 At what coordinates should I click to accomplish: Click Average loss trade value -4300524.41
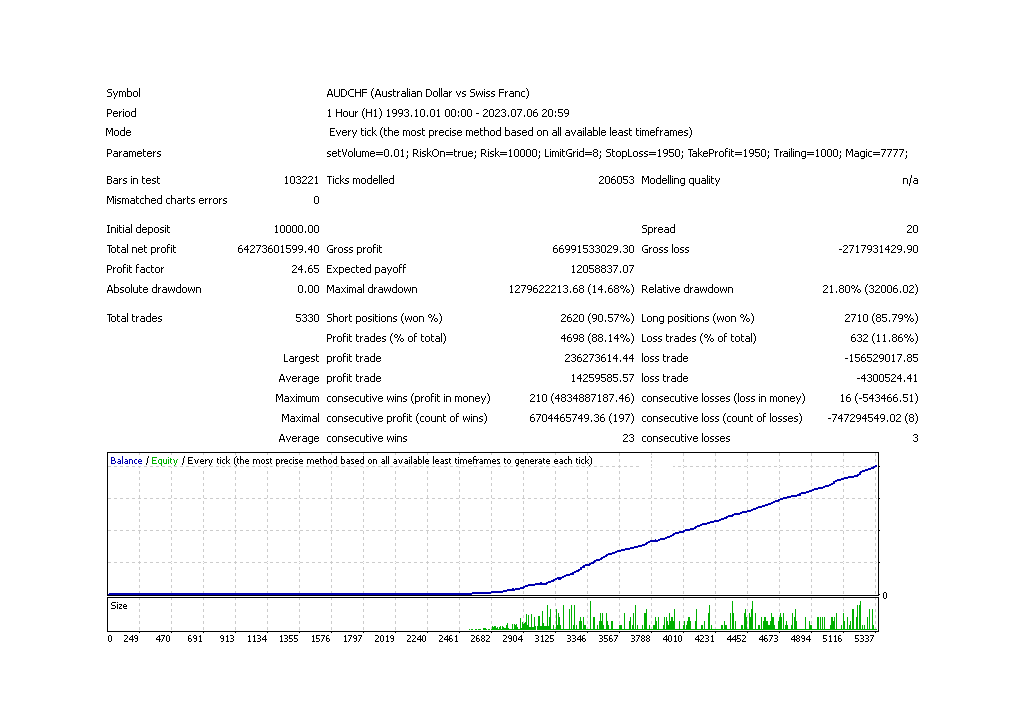tap(887, 378)
